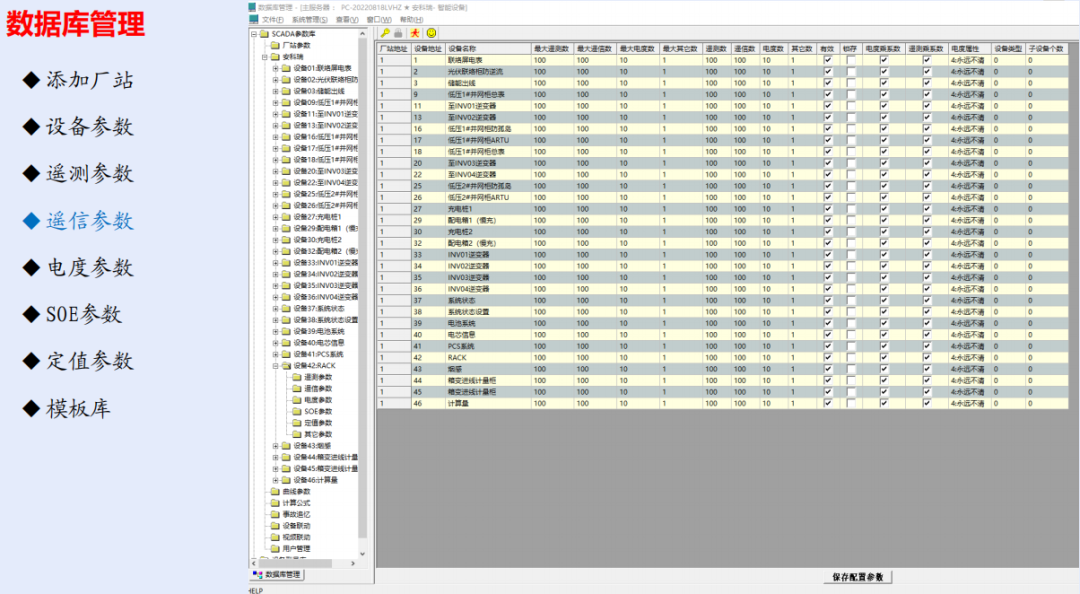Screen dimensions: 1080x594
Task: Collapse the 安科瑞 tree node
Action: (x=264, y=57)
